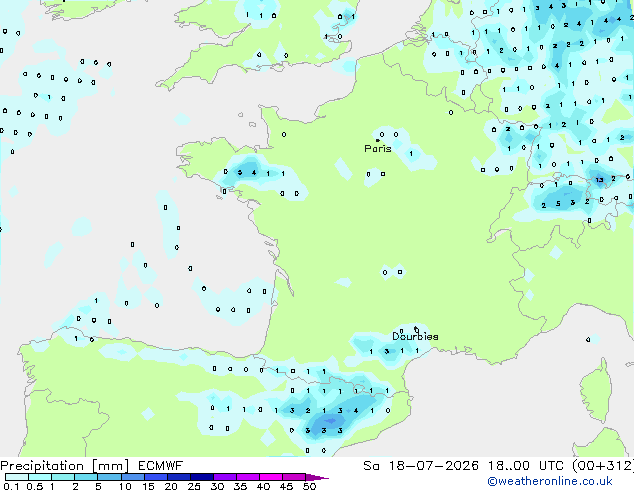Click the '25' legend scale value
This screenshot has width=634, height=490.
pyautogui.click(x=194, y=486)
